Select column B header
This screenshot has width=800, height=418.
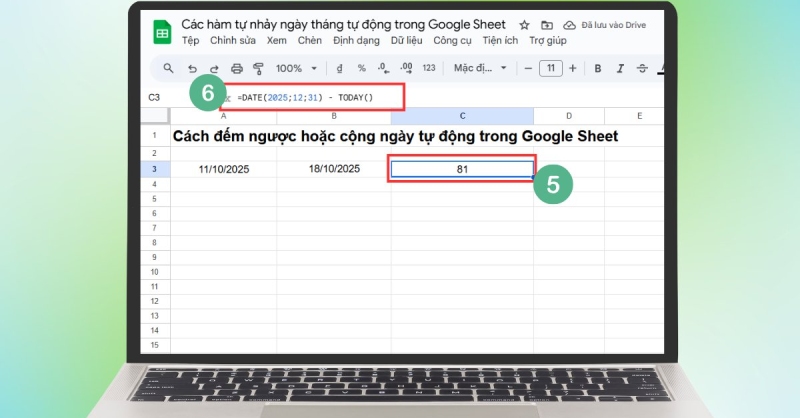334,116
